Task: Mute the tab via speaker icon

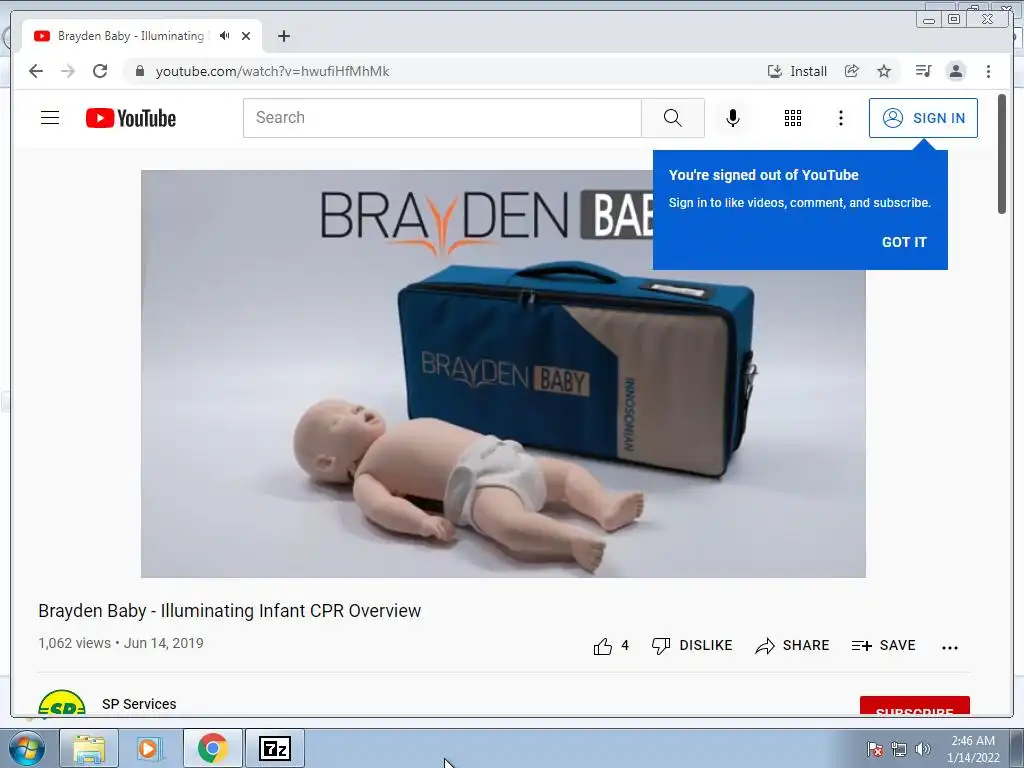Action: (x=225, y=36)
